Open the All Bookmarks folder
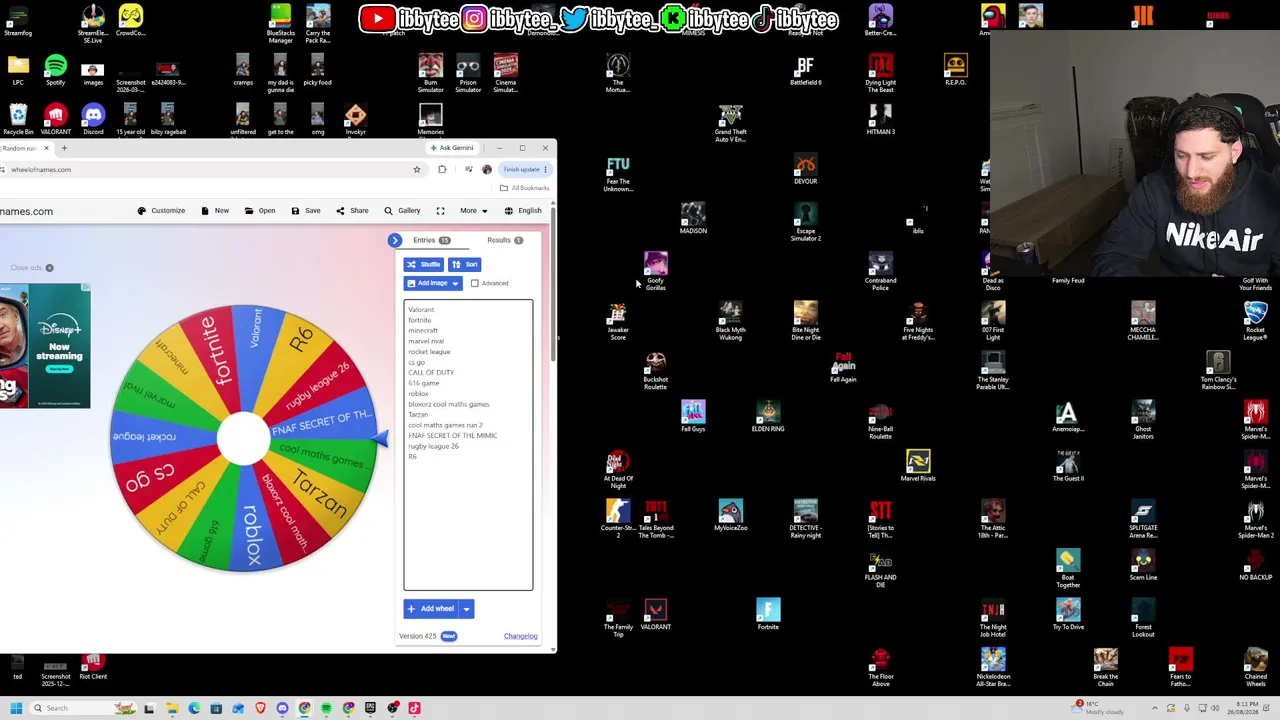The height and width of the screenshot is (720, 1280). 525,188
